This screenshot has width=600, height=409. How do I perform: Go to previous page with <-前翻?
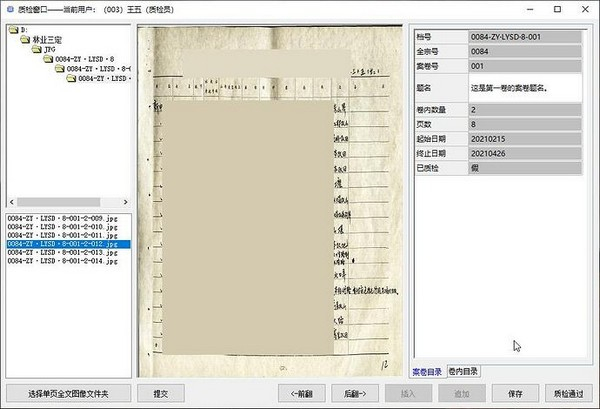coord(300,393)
